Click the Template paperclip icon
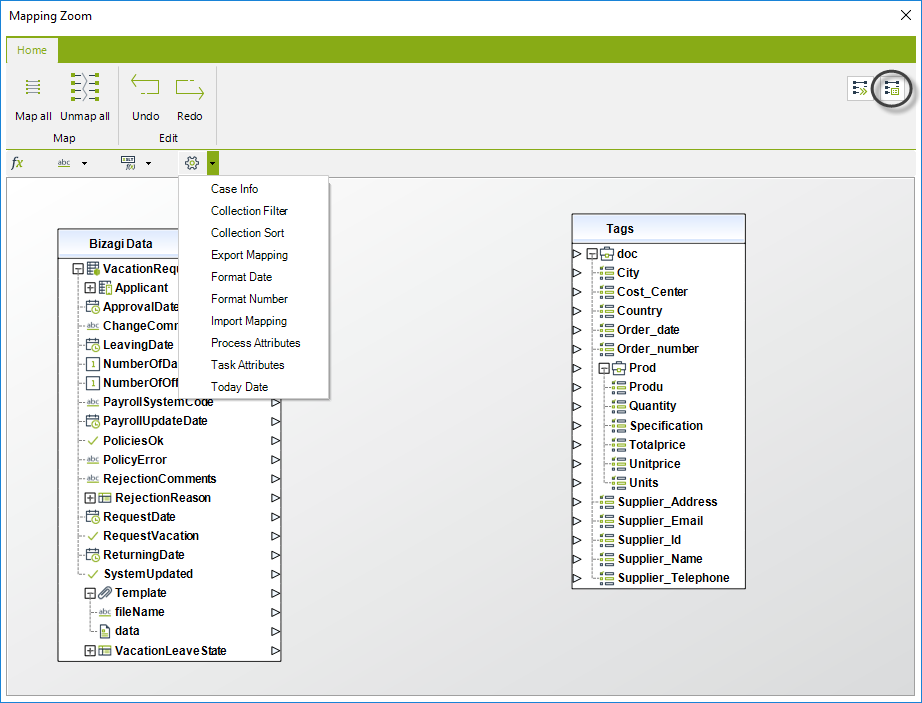922x703 pixels. pyautogui.click(x=105, y=592)
